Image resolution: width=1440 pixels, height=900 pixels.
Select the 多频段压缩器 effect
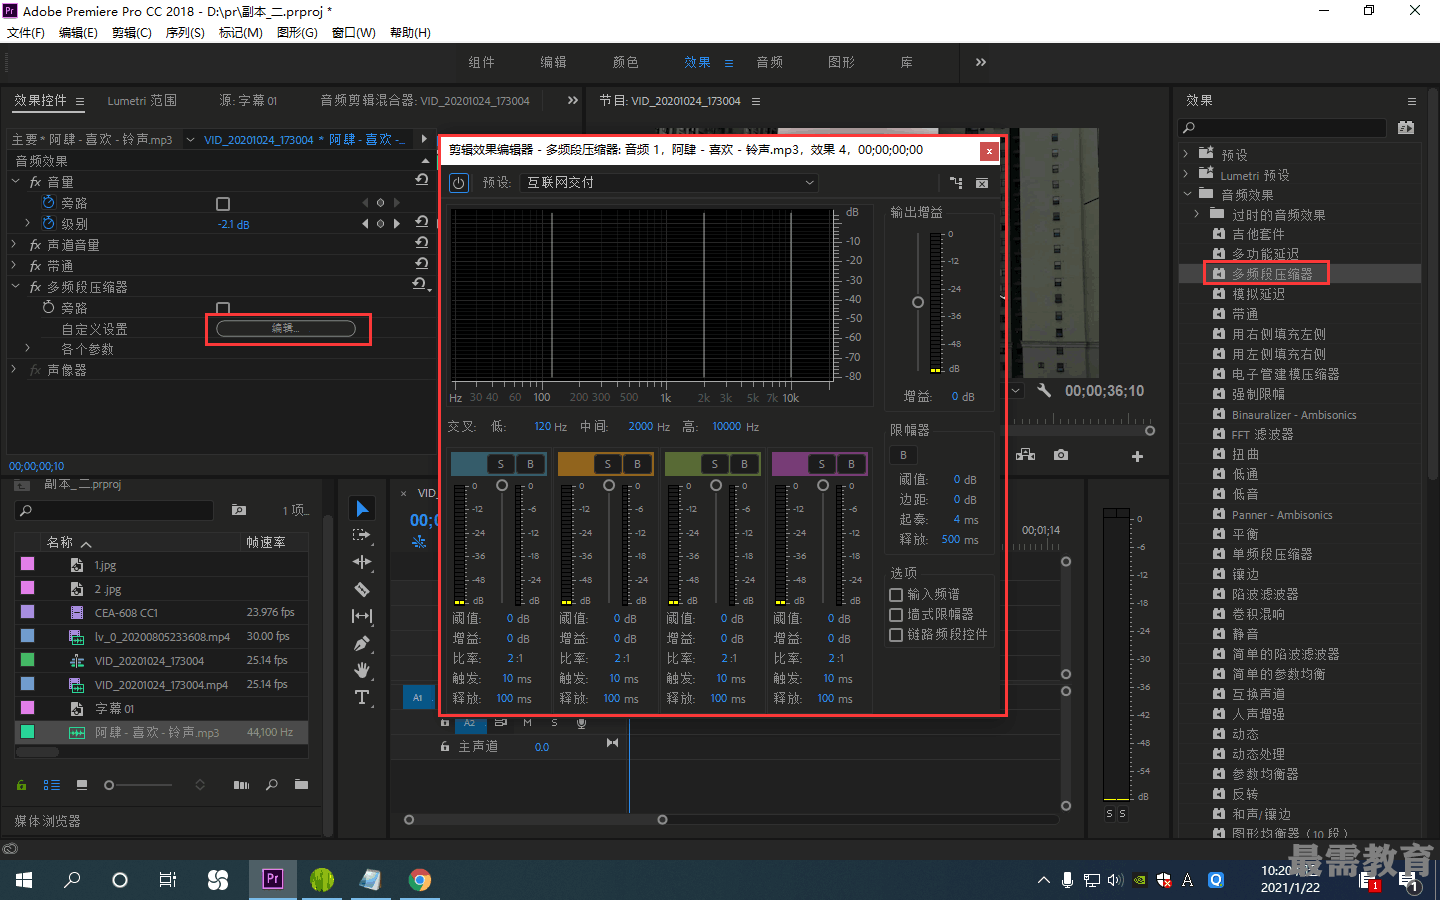pyautogui.click(x=1272, y=273)
